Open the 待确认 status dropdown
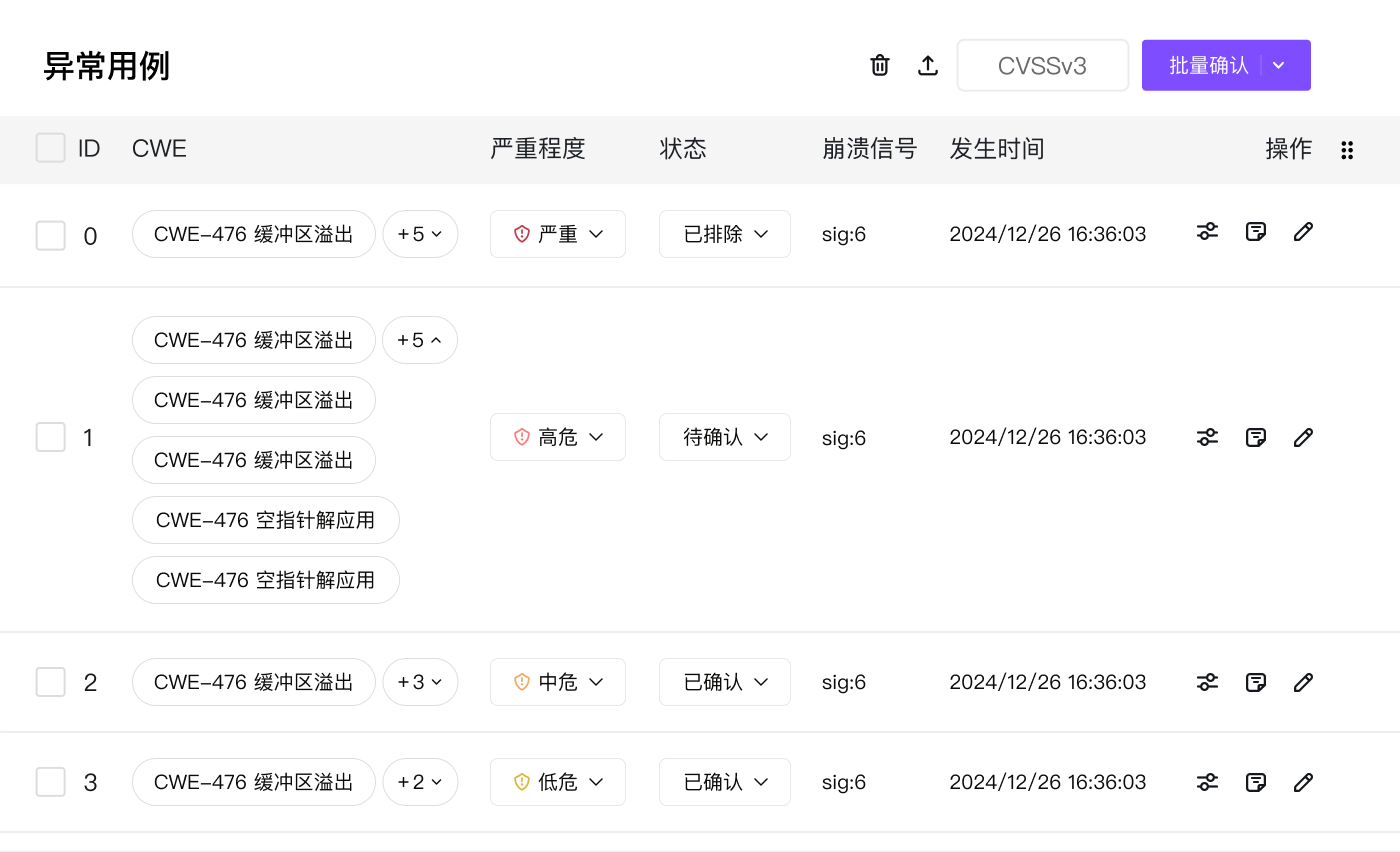This screenshot has height=852, width=1400. point(724,437)
